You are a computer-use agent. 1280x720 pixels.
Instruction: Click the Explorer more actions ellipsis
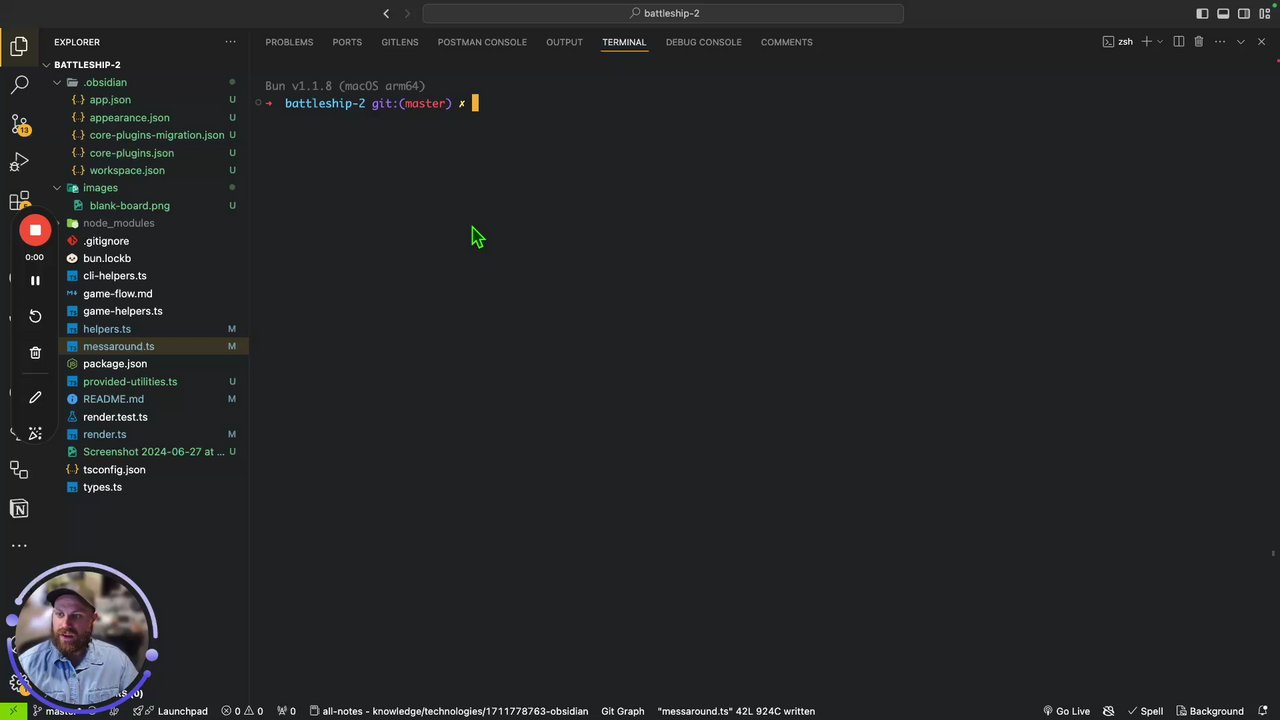pyautogui.click(x=230, y=42)
